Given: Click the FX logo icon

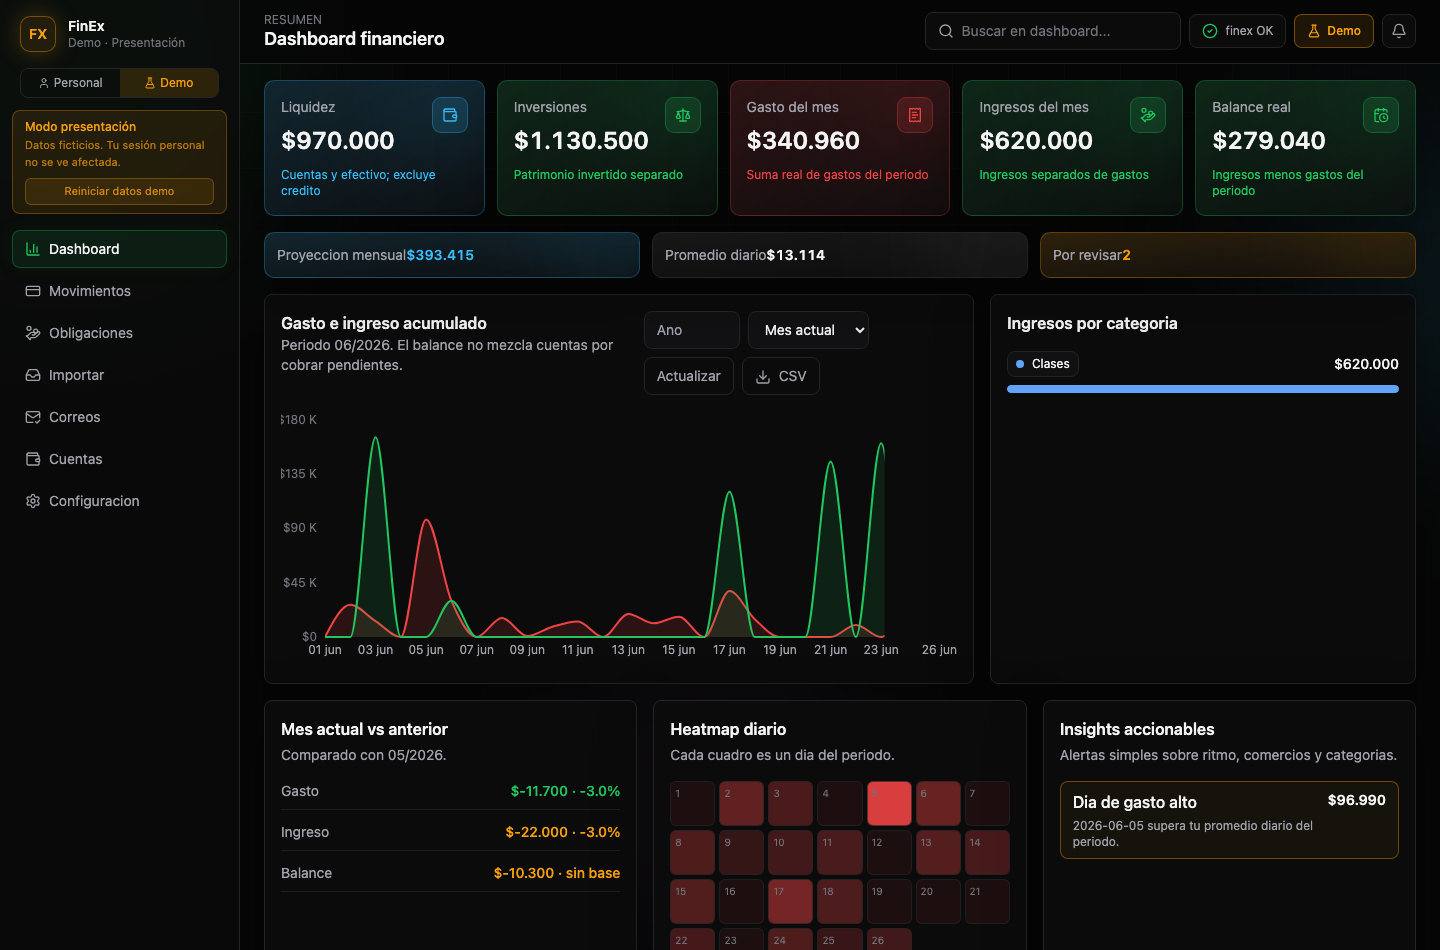Looking at the screenshot, I should coord(38,34).
